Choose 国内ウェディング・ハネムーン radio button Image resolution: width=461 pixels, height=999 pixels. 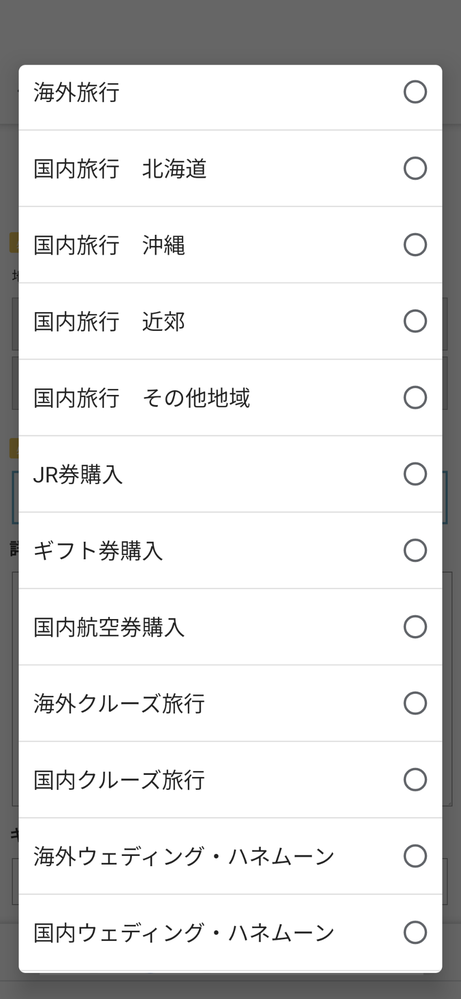pos(415,933)
